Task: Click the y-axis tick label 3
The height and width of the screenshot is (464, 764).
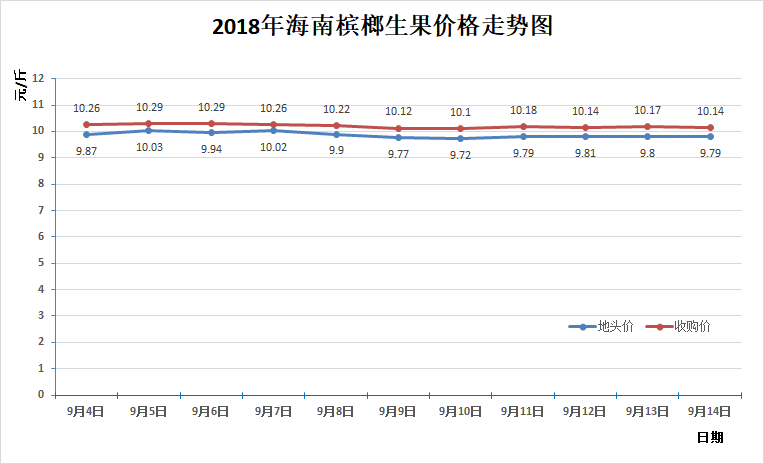Action: [x=41, y=316]
